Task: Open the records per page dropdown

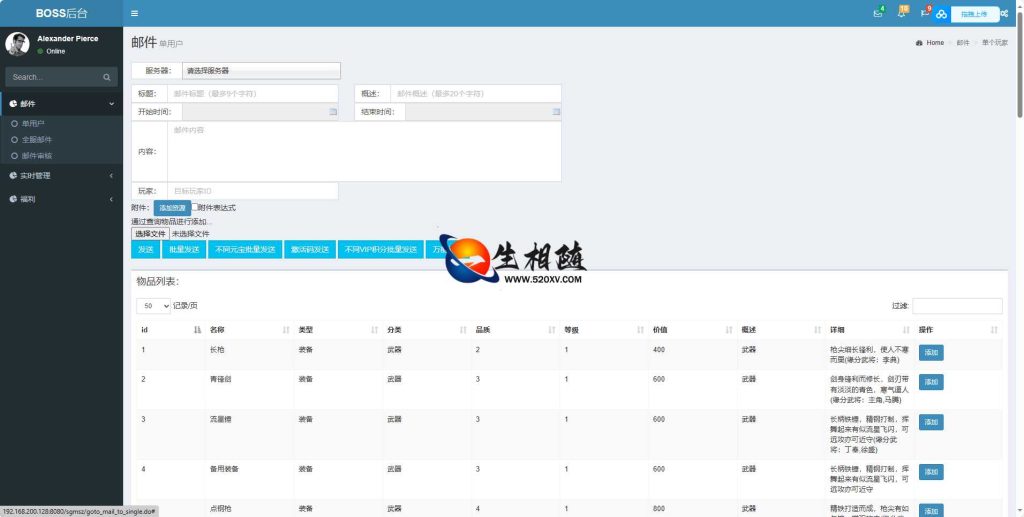Action: coord(154,305)
